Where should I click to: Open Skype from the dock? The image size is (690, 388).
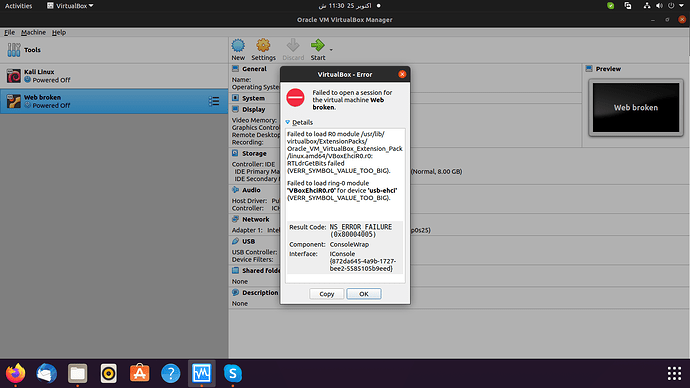tap(233, 373)
